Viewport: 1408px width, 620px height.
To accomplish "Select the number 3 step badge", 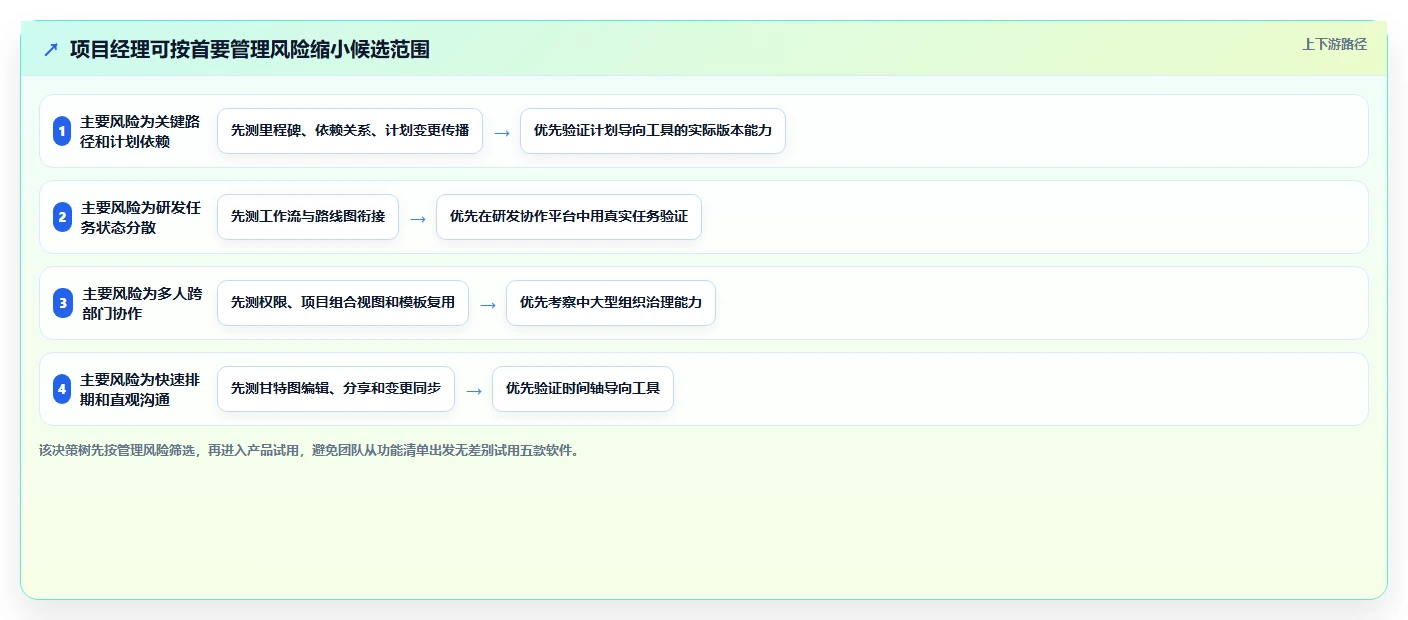I will coord(62,303).
